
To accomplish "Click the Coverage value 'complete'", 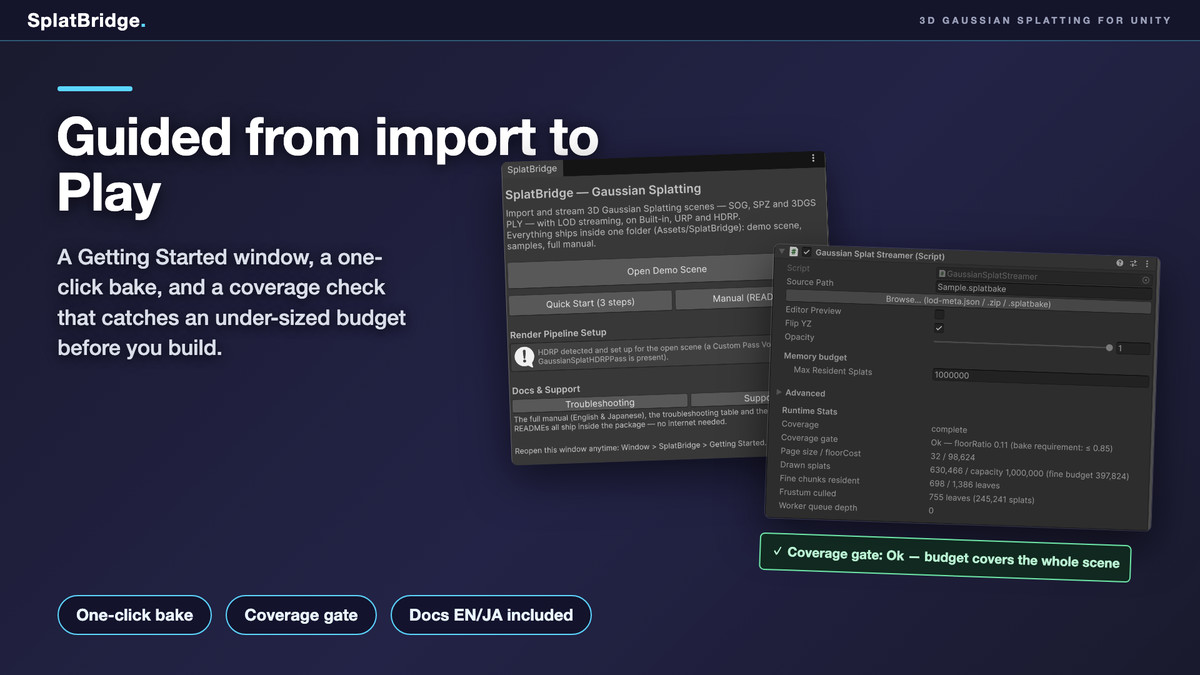I will 948,429.
